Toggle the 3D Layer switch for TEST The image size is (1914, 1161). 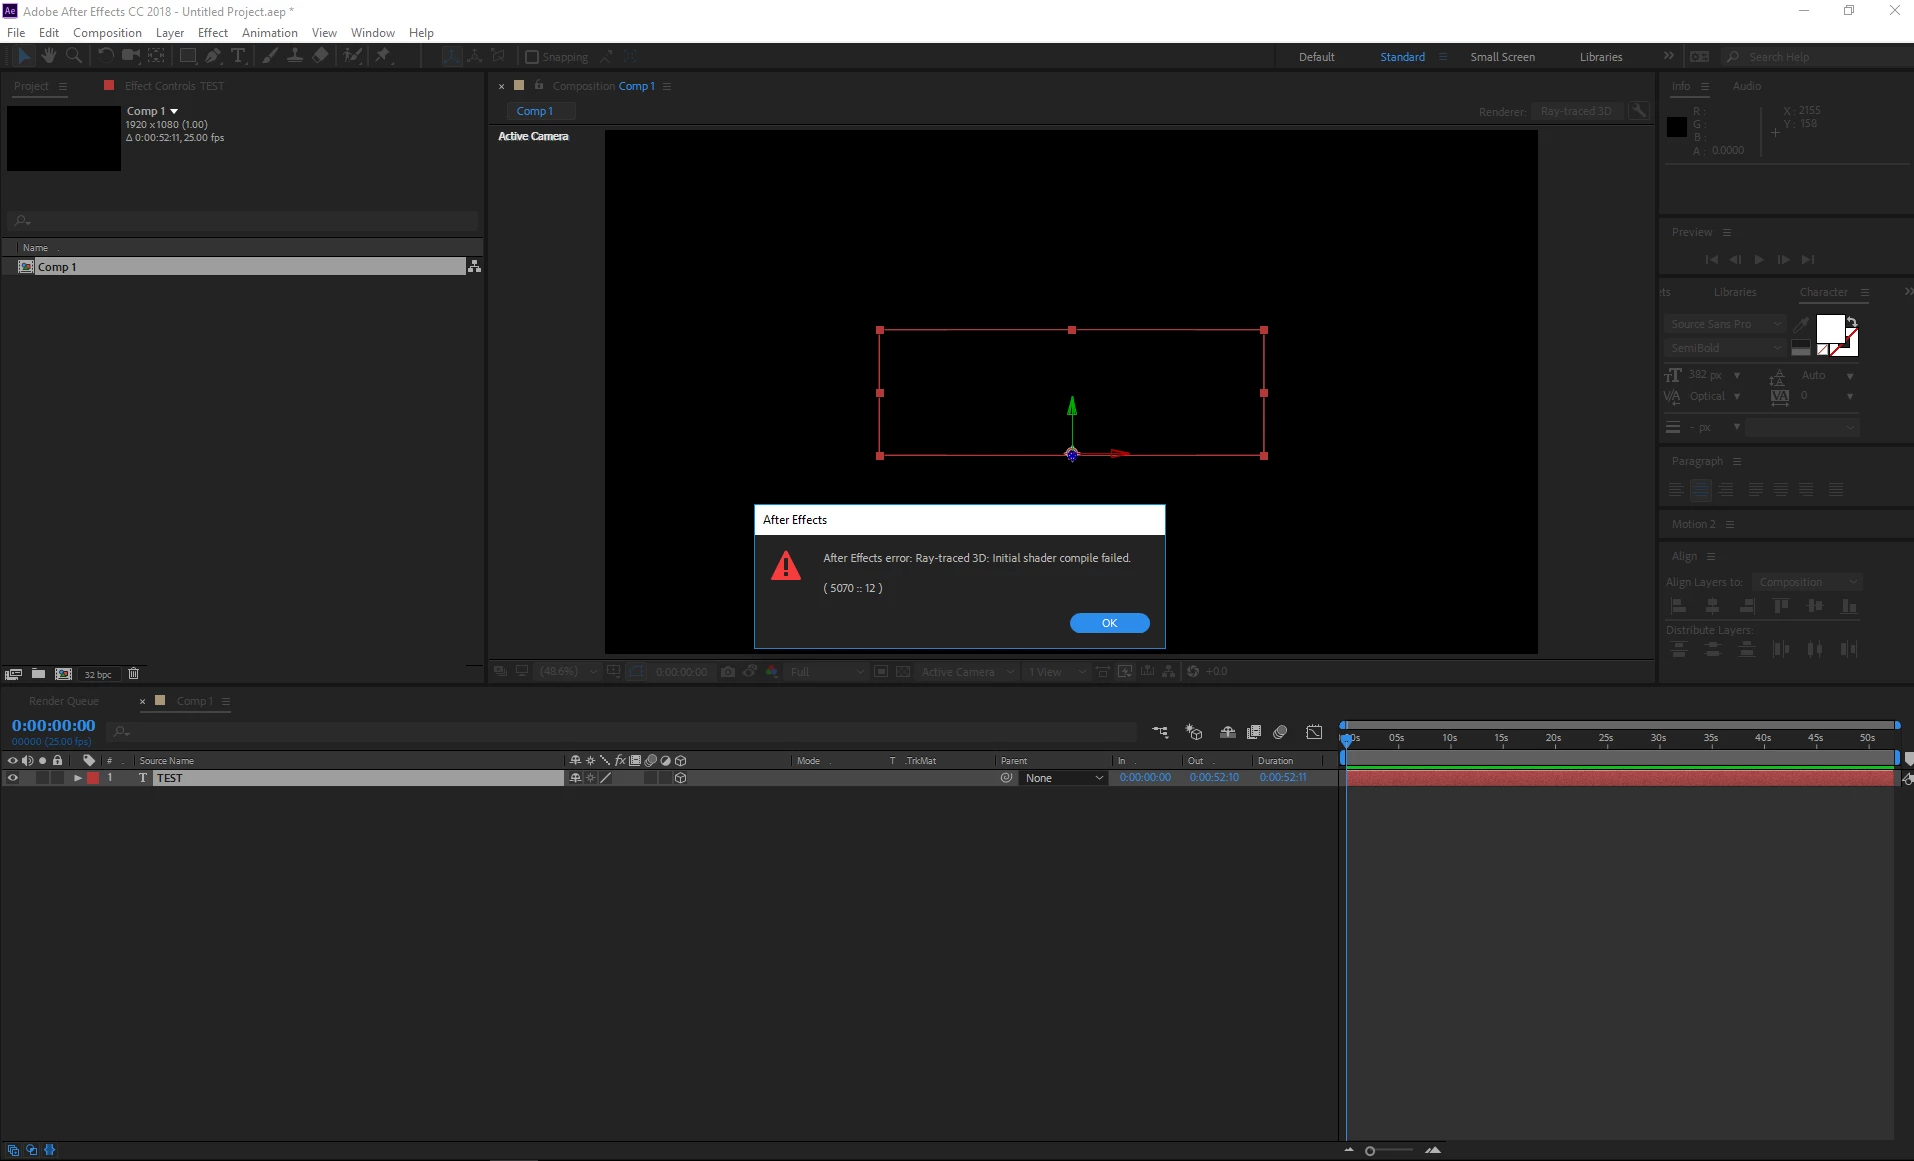coord(680,778)
